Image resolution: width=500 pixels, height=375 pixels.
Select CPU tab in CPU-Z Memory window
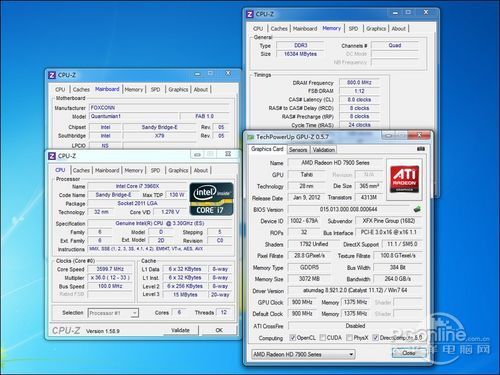[x=258, y=29]
